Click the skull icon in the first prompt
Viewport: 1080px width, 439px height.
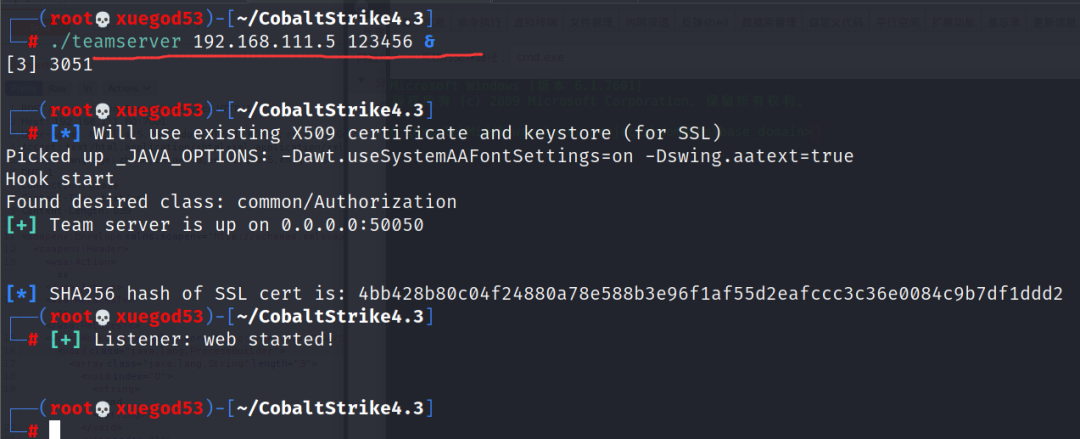tap(102, 18)
